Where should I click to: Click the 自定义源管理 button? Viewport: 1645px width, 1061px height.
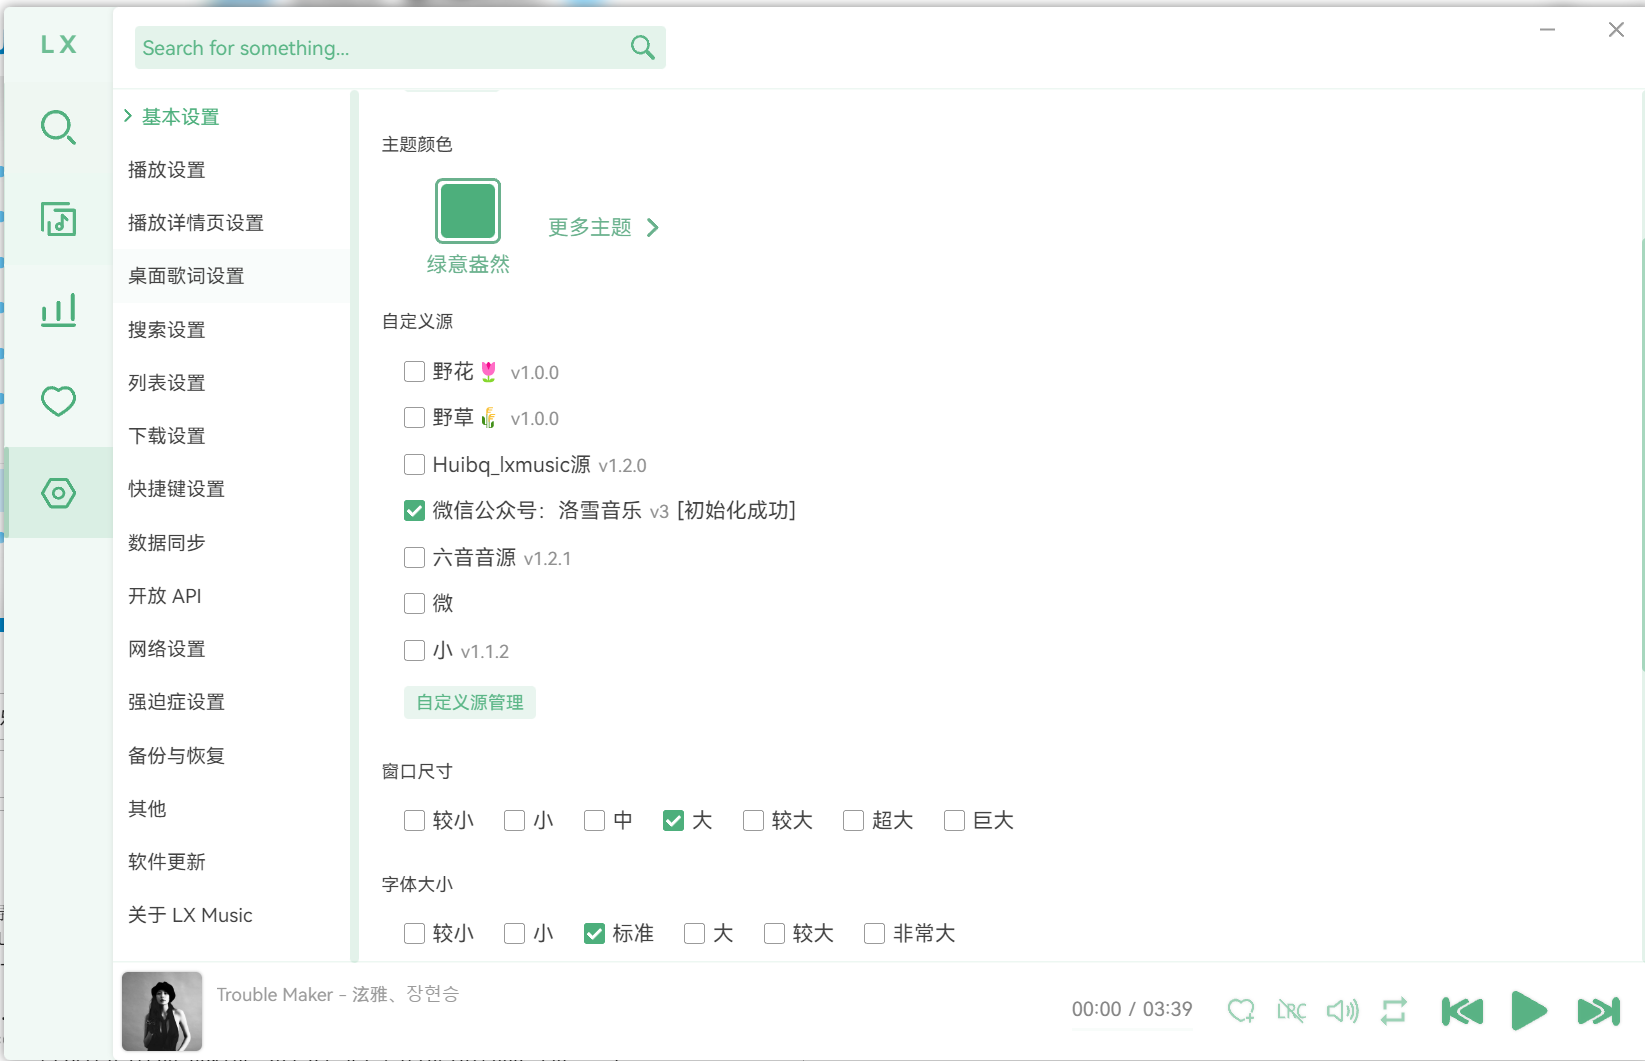(470, 703)
